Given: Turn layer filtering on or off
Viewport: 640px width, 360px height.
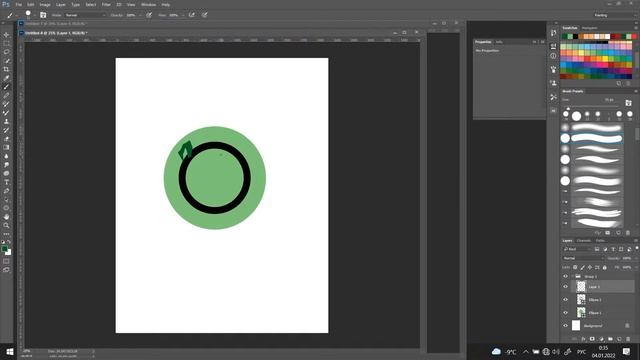Looking at the screenshot, I should 636,249.
